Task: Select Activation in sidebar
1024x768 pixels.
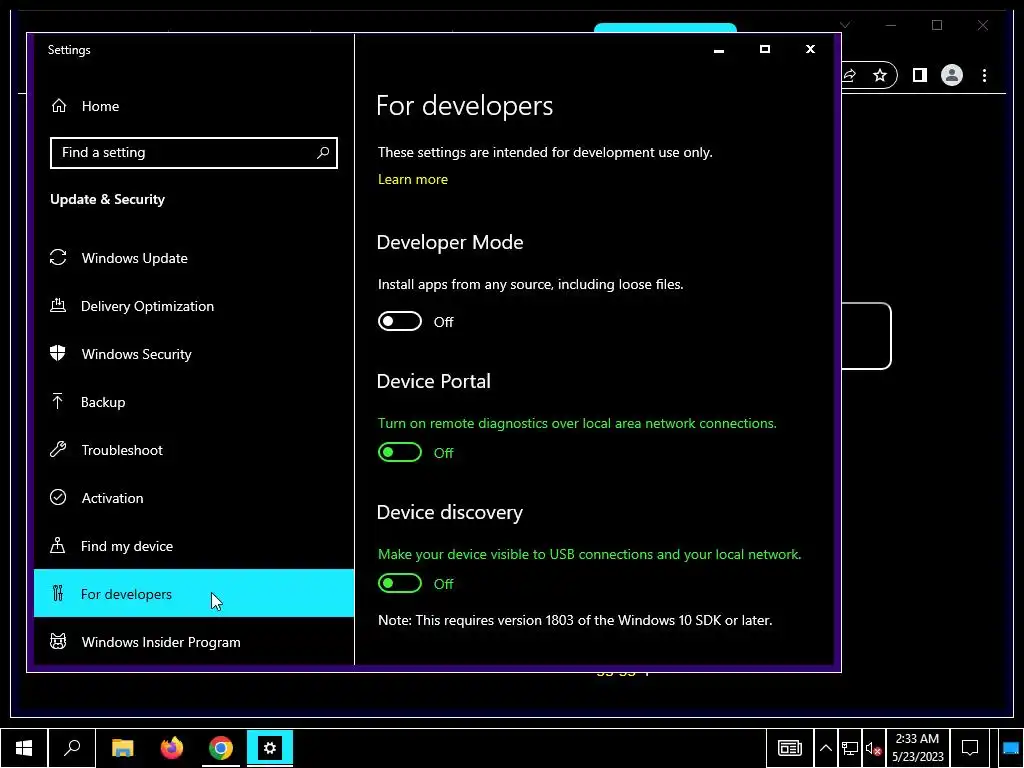Action: [x=194, y=498]
